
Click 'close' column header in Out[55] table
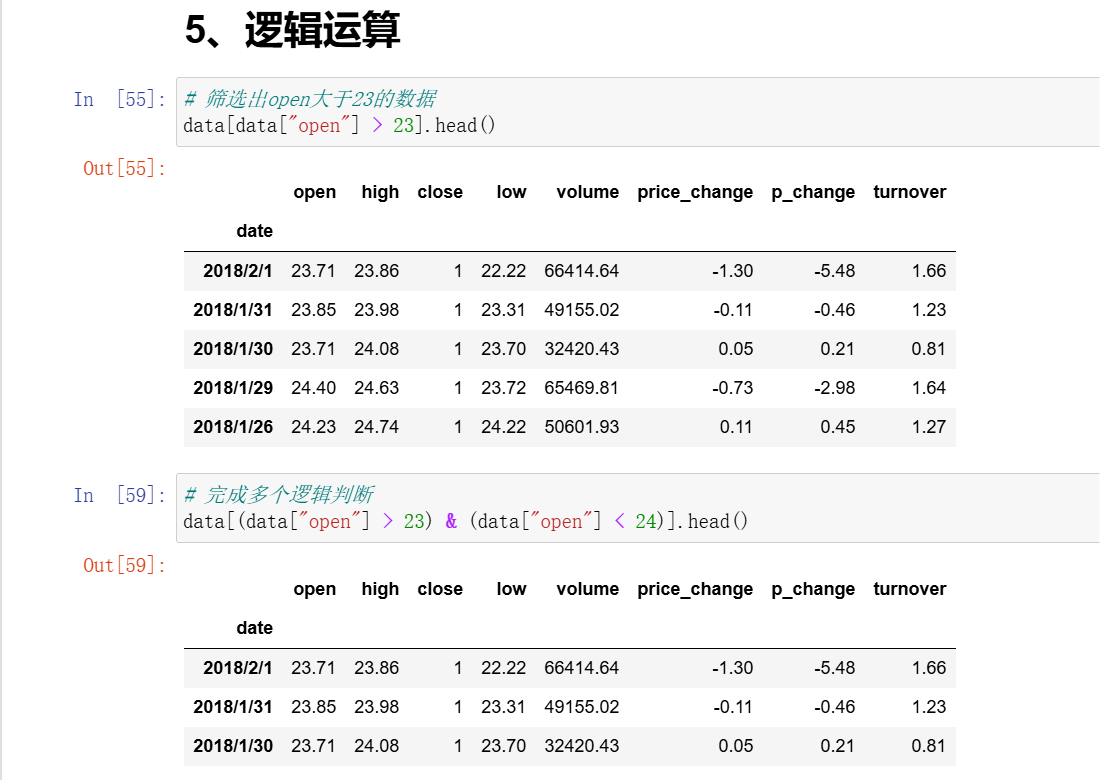pos(440,192)
